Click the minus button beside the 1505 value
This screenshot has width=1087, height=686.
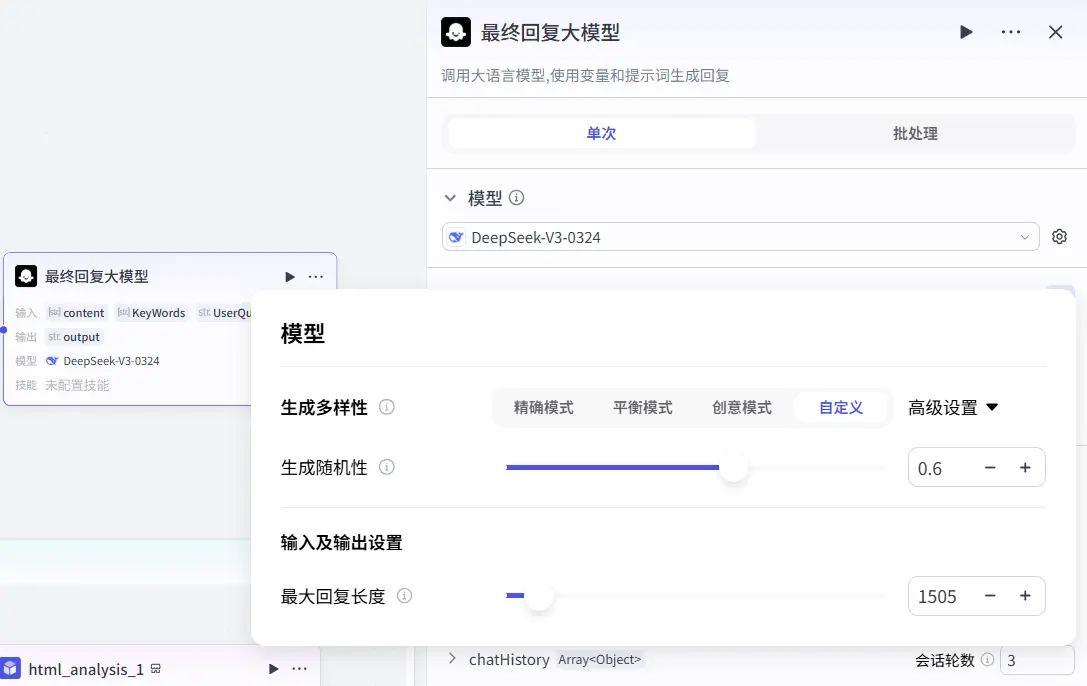pos(989,595)
